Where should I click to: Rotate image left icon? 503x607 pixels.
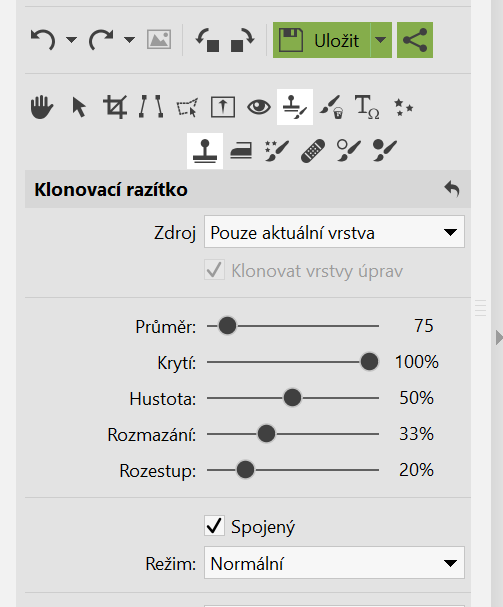(x=208, y=40)
